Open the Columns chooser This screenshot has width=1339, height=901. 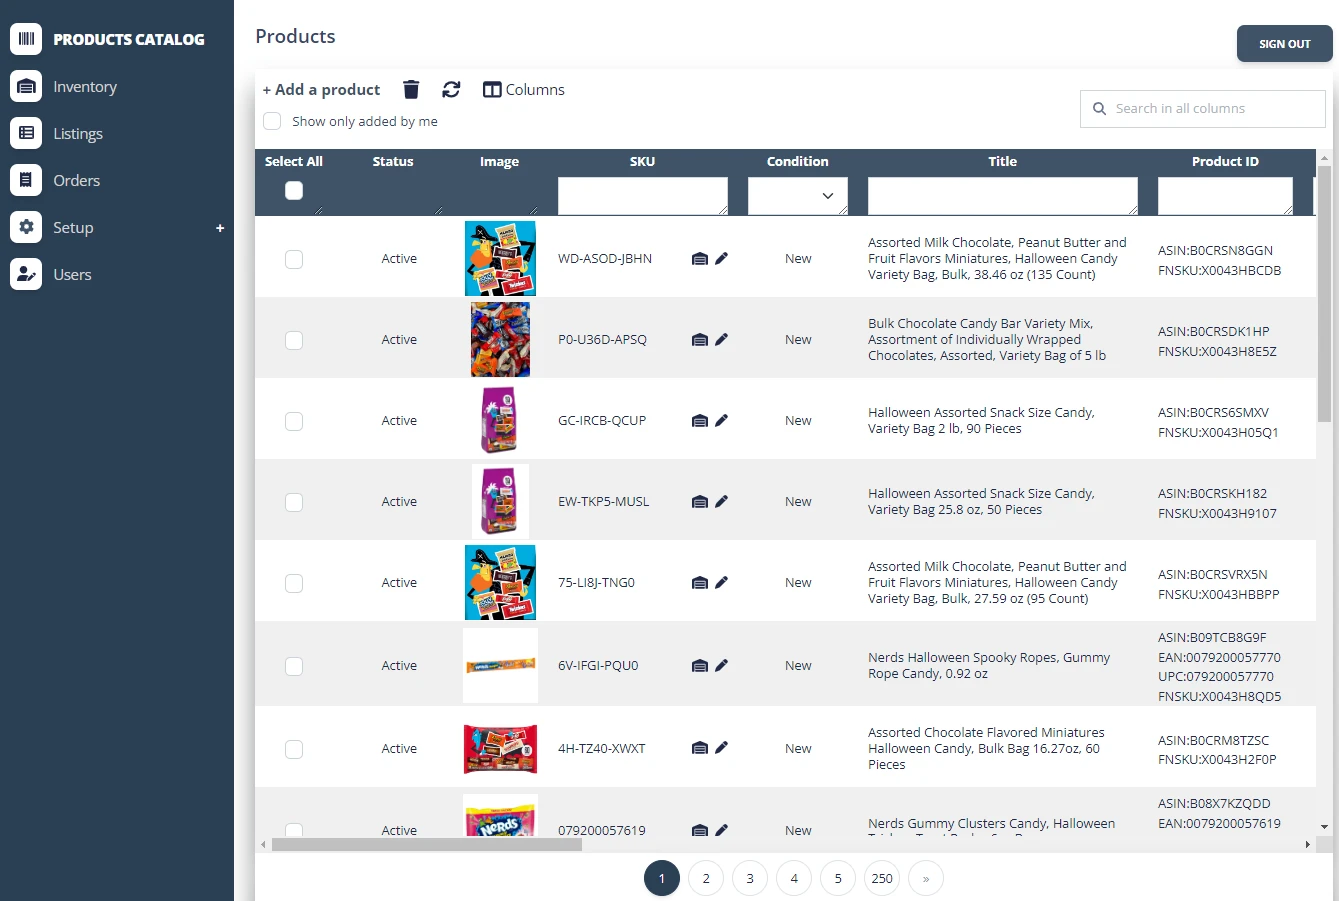tap(523, 90)
